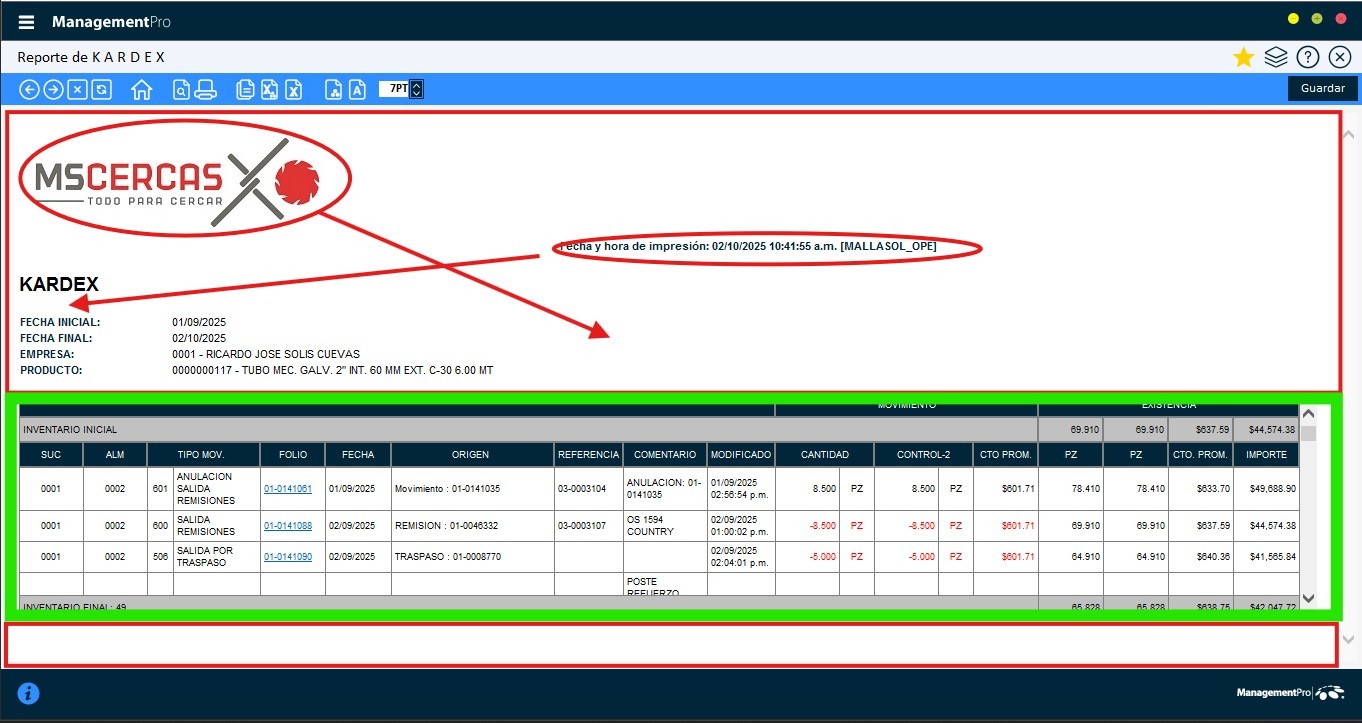Open folio link 01-0141088

coord(288,526)
